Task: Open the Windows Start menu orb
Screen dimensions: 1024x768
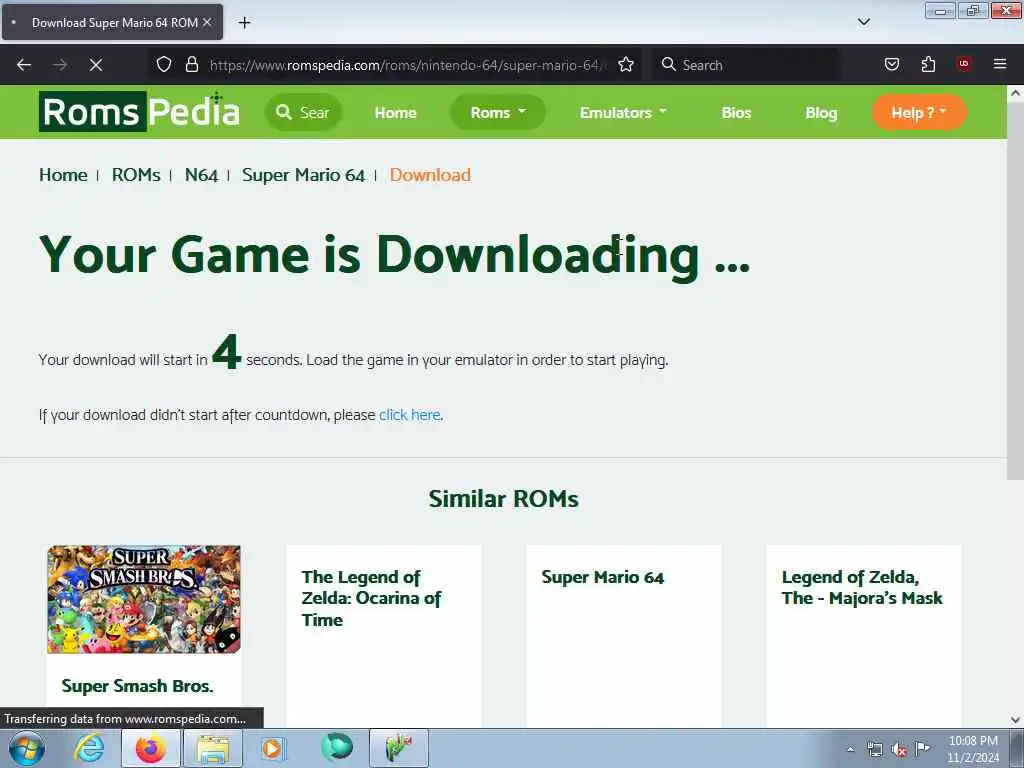Action: 26,748
